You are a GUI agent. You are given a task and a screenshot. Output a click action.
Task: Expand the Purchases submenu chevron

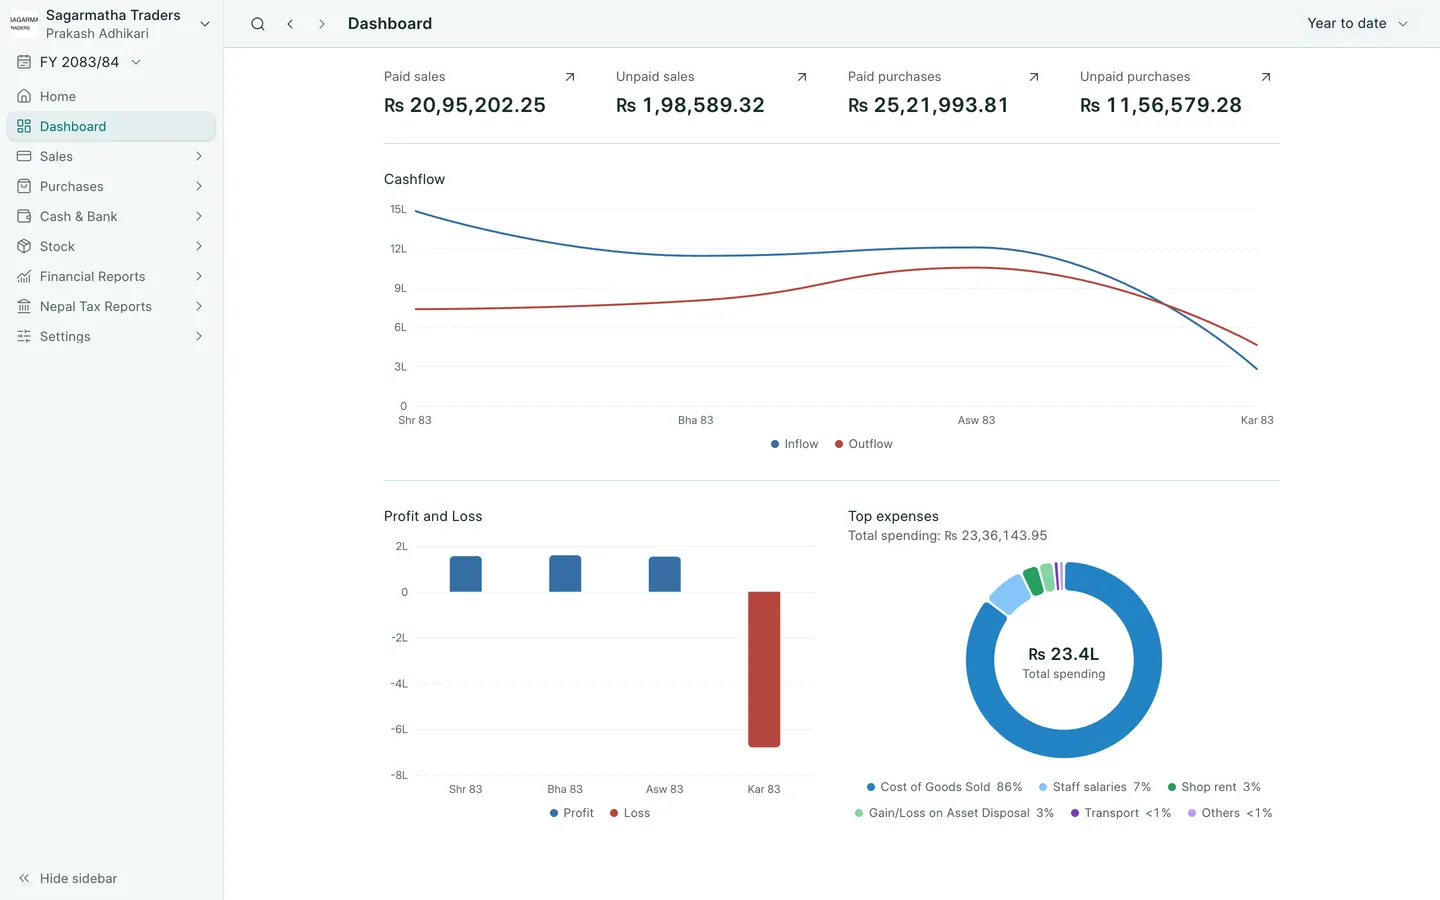pos(199,186)
